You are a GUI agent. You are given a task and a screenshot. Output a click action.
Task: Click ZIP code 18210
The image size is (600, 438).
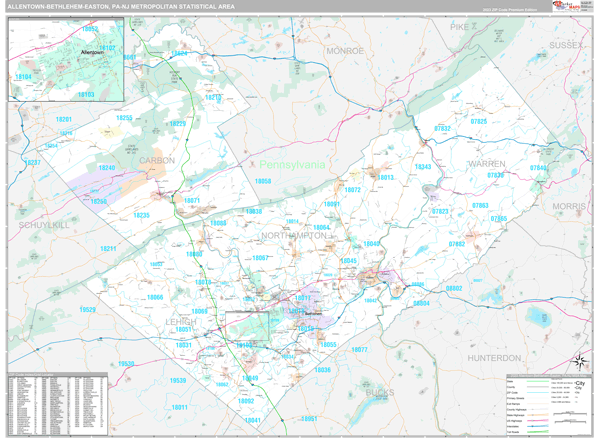coord(213,98)
